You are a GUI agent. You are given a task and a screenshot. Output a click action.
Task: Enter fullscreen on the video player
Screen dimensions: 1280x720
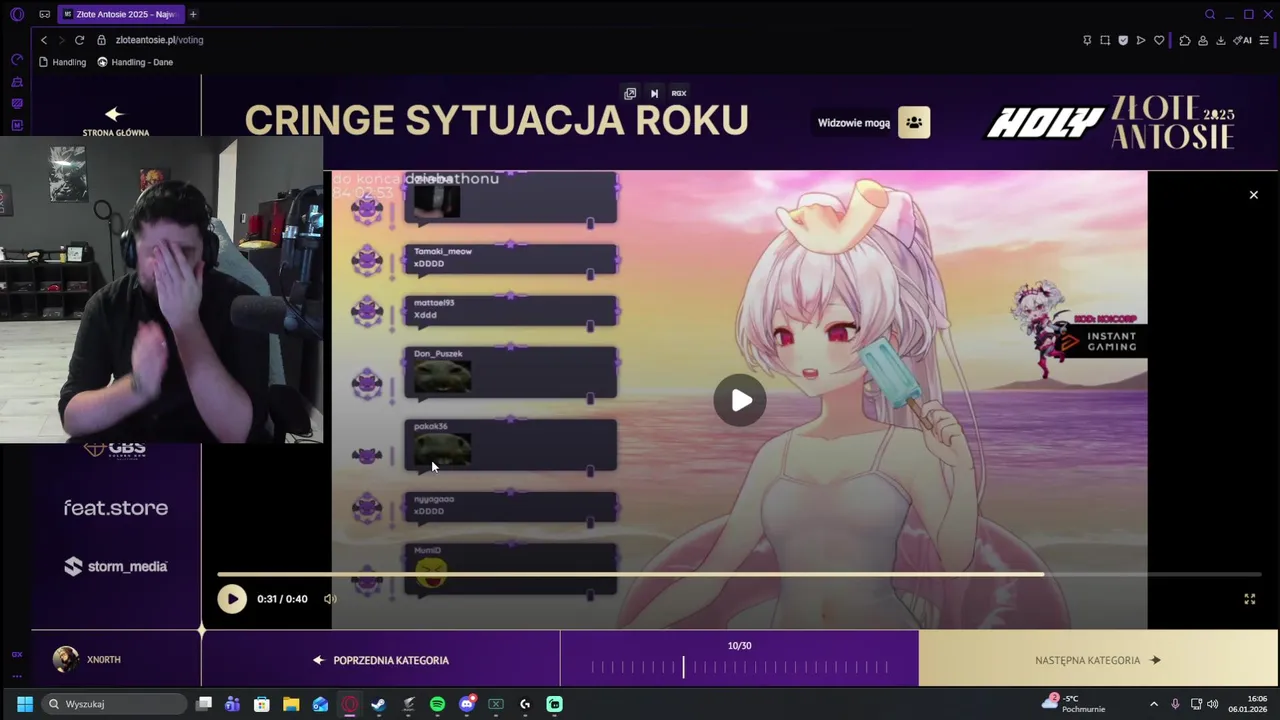(x=1249, y=599)
